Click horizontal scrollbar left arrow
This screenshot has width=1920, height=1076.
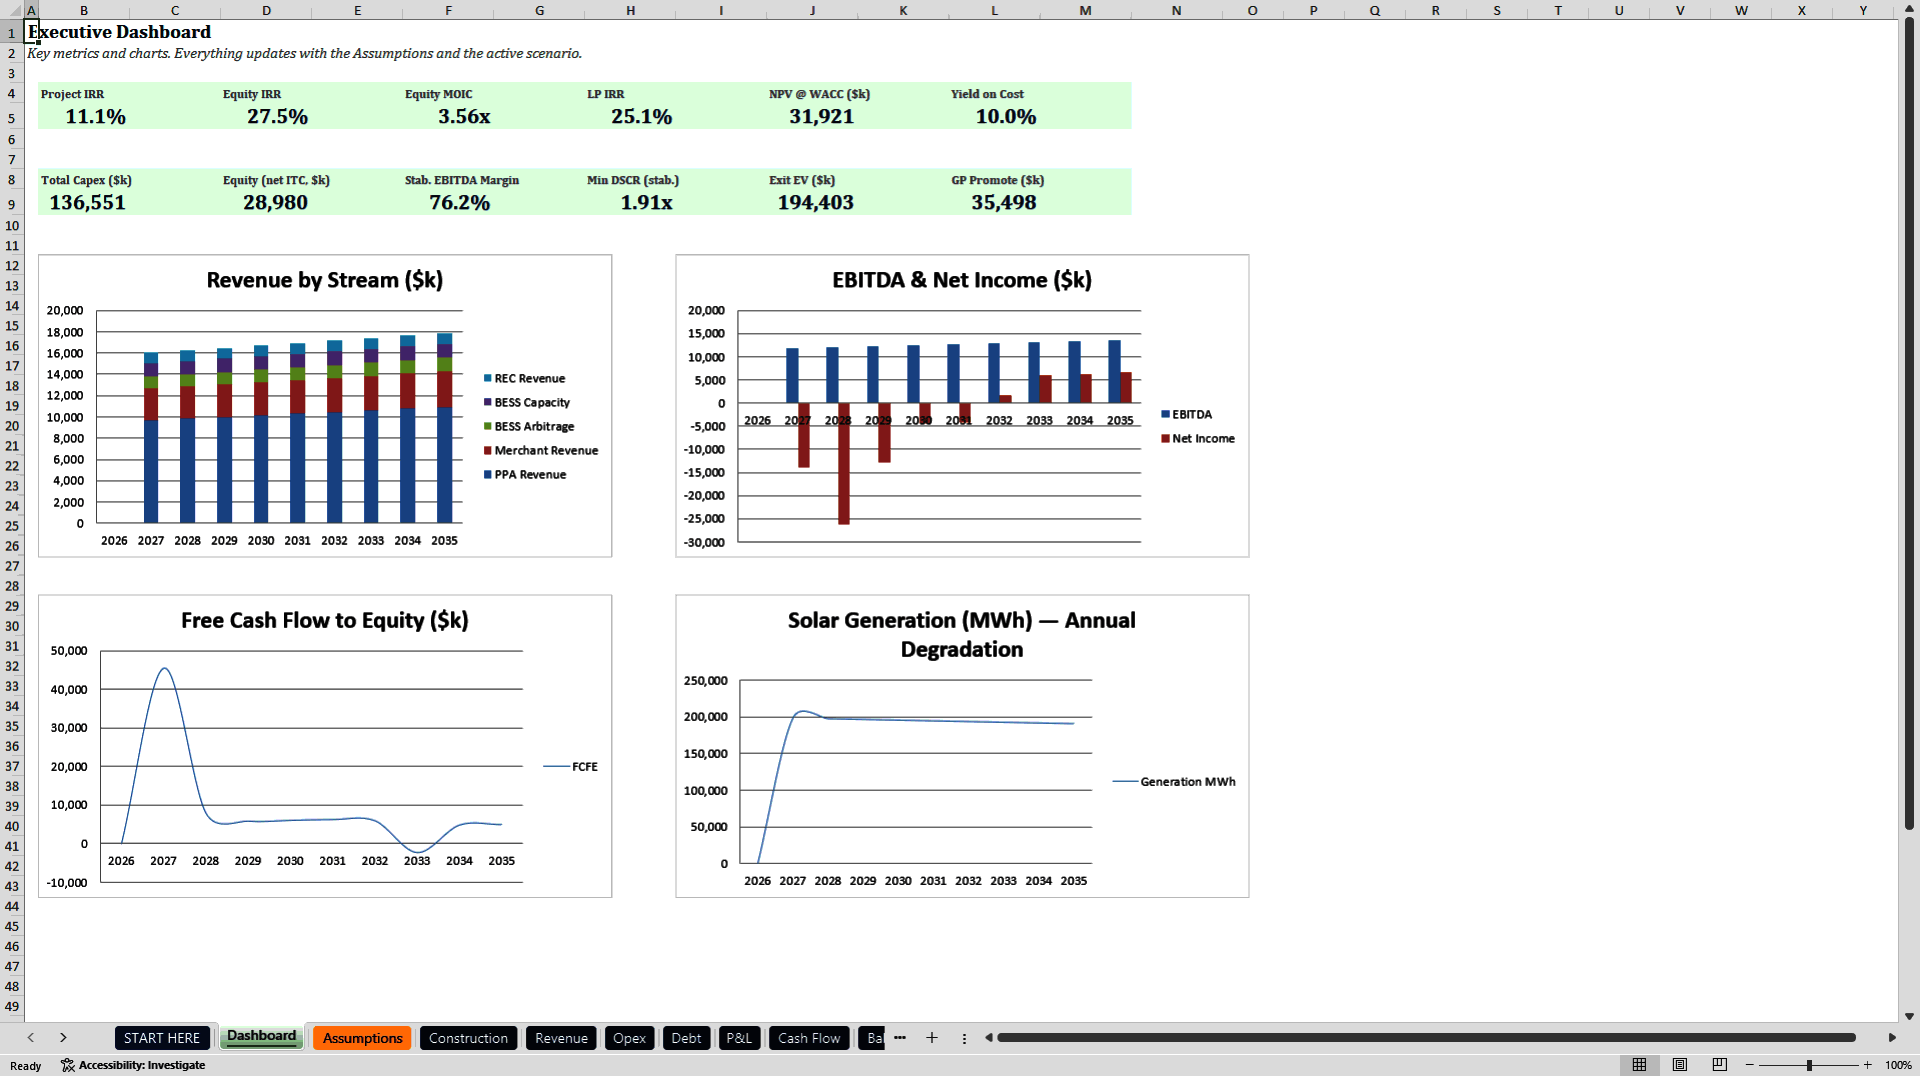pos(989,1038)
